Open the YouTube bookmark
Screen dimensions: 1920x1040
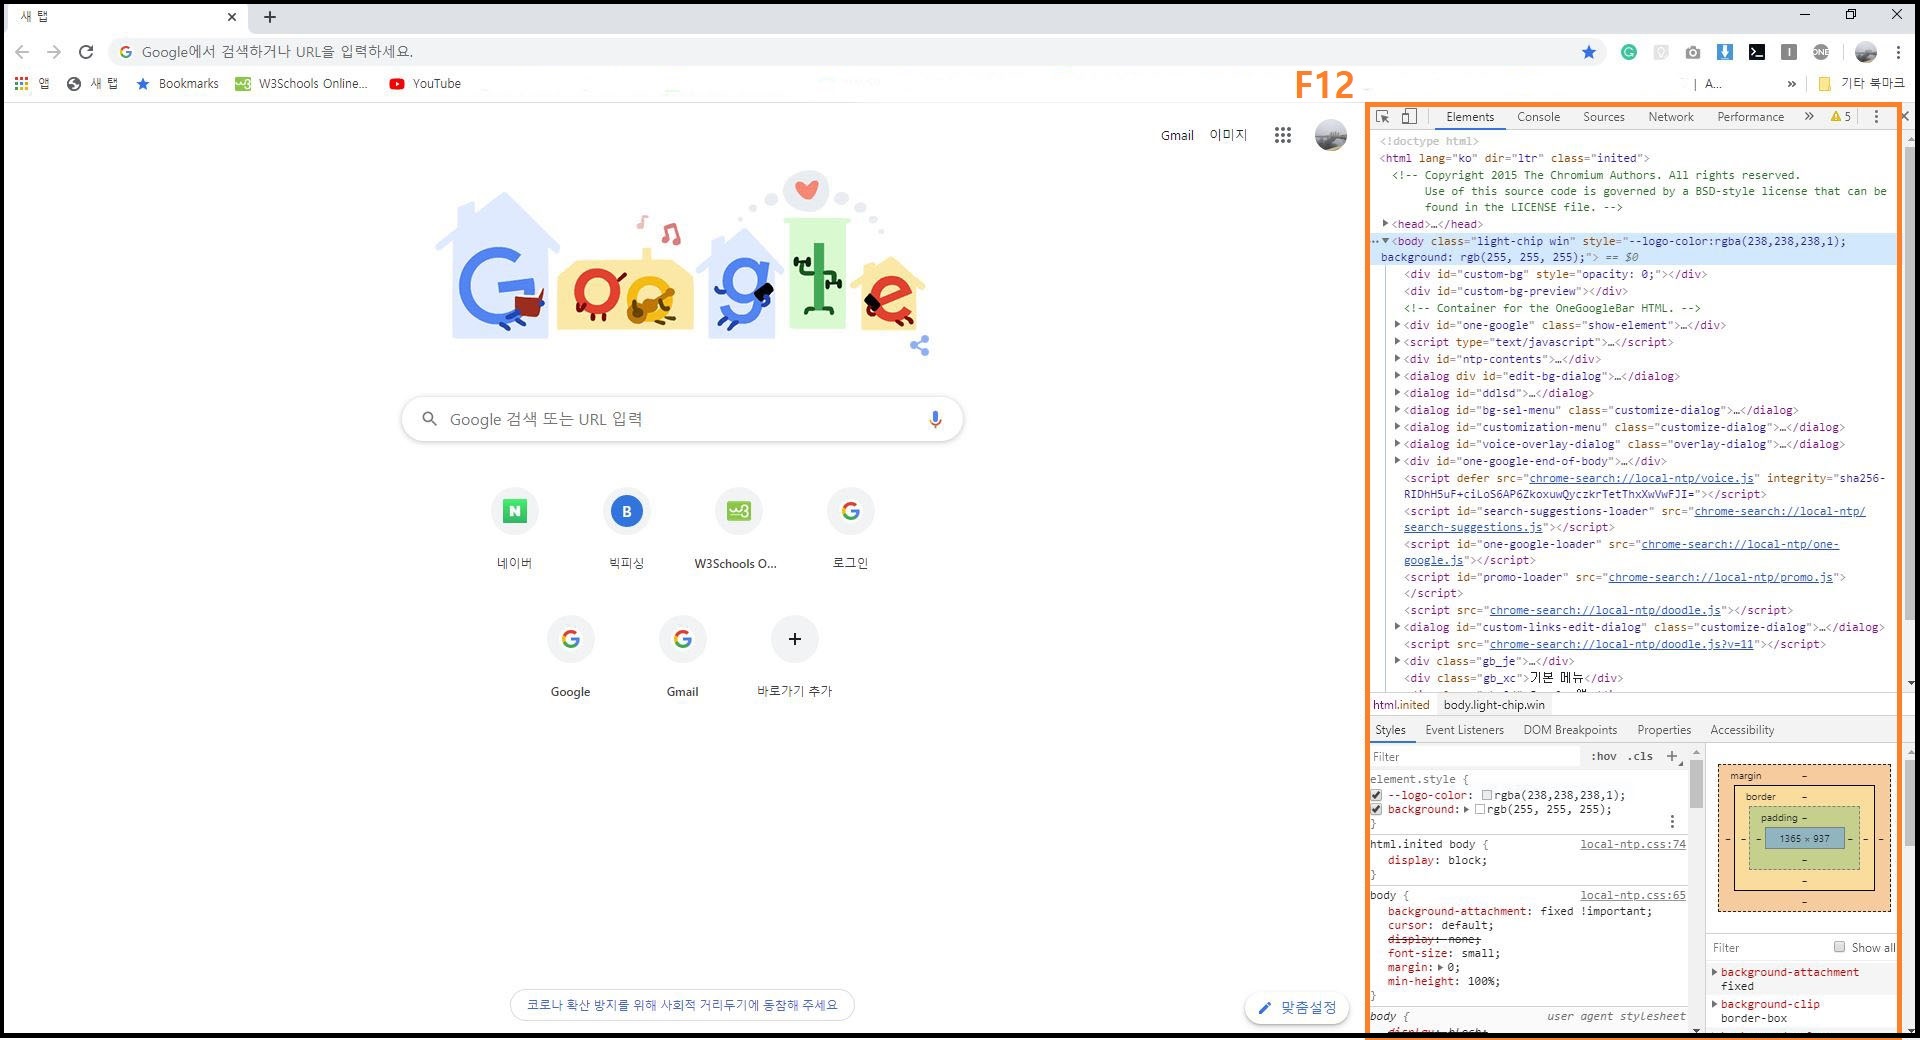click(x=425, y=84)
